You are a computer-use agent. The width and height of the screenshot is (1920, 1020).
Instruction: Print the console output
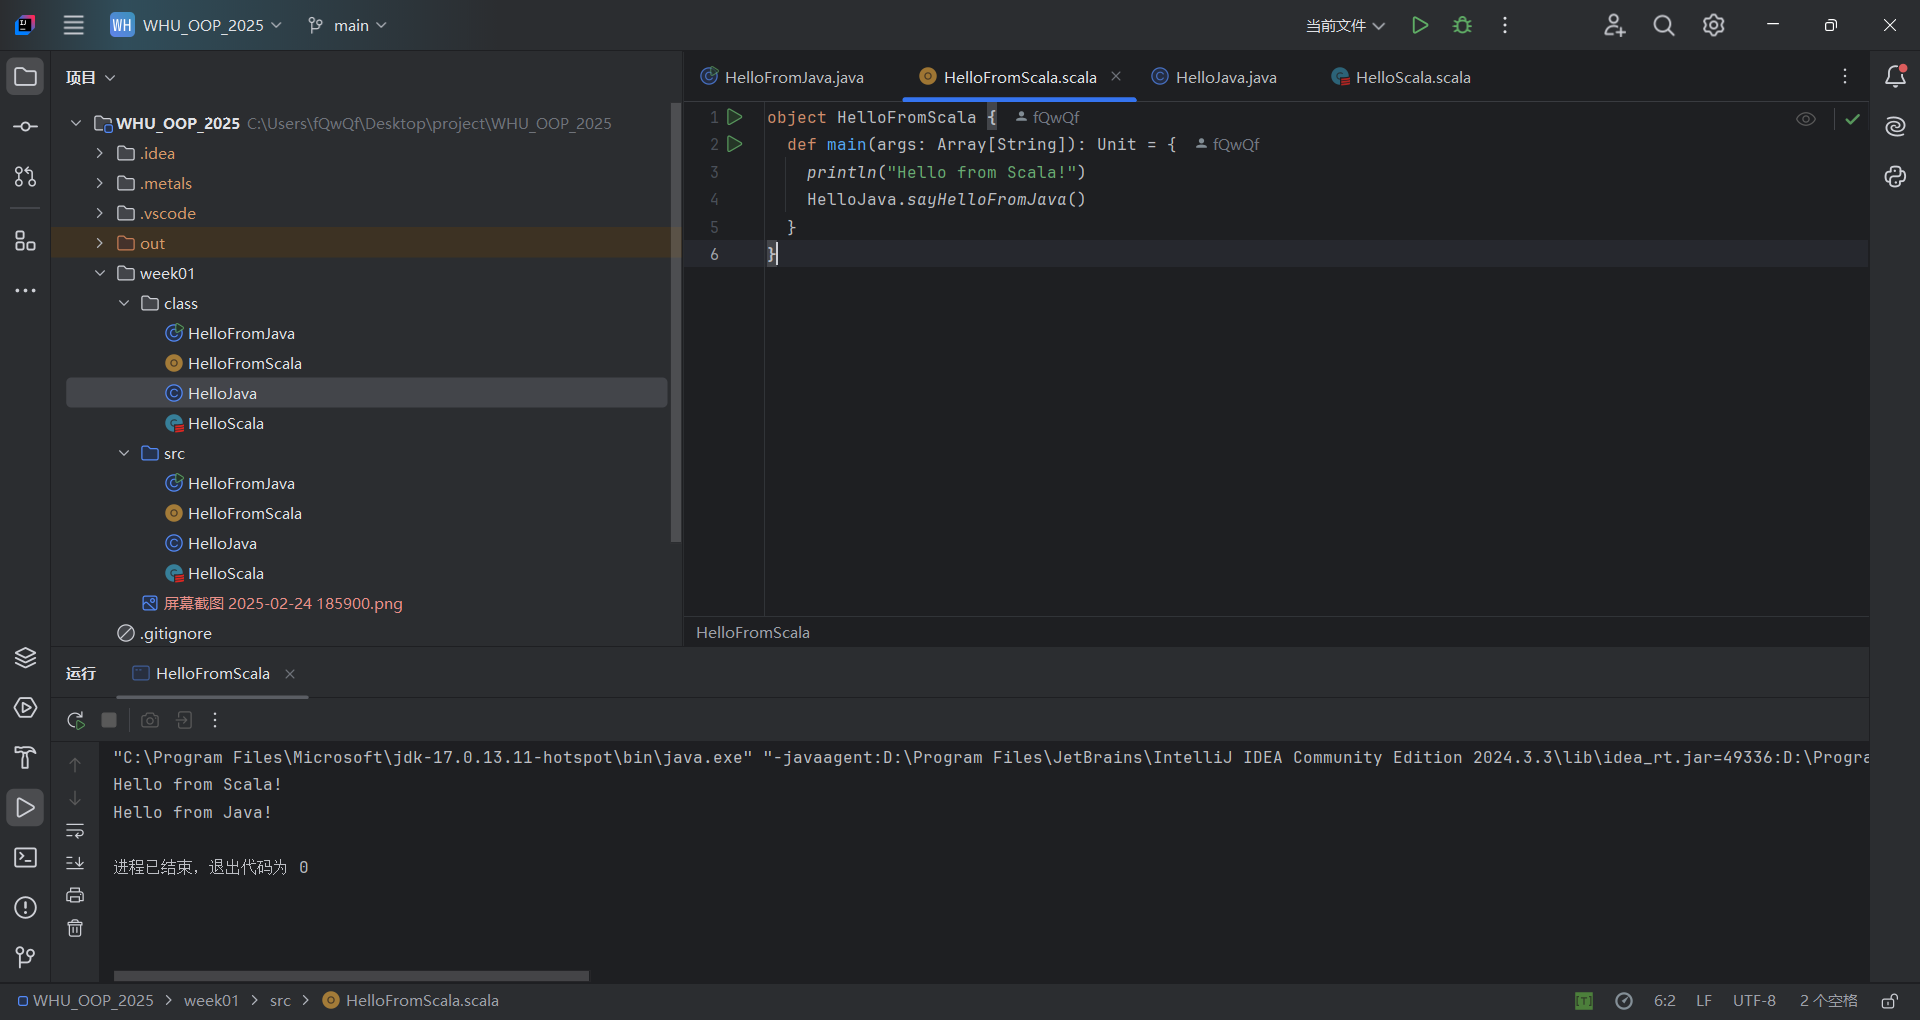(75, 895)
